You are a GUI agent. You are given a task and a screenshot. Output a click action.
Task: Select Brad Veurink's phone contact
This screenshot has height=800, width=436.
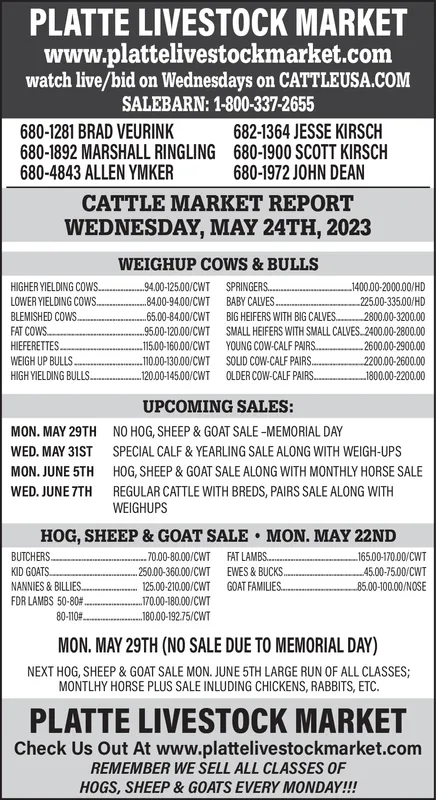(96, 132)
